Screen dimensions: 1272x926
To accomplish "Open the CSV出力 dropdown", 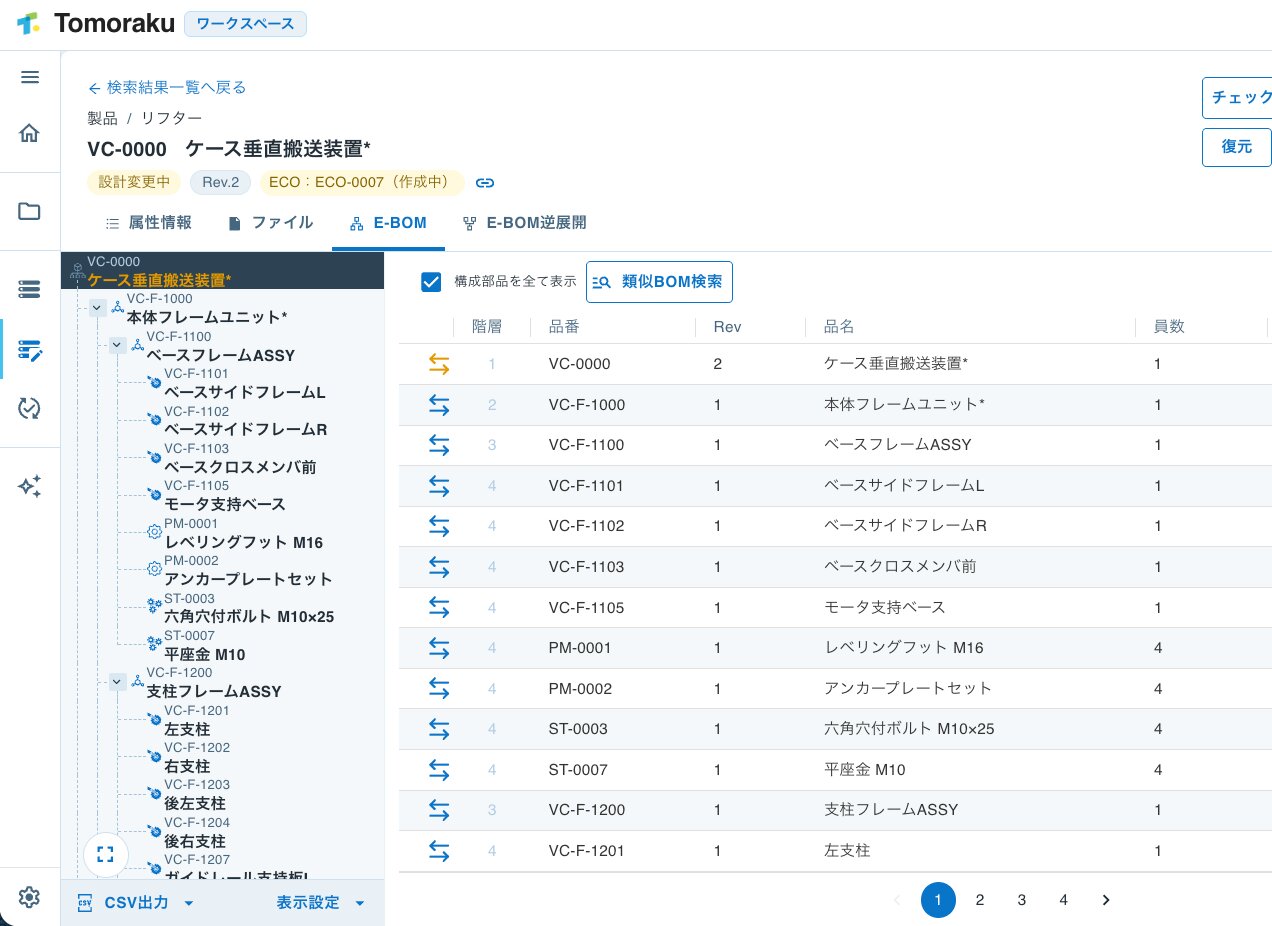I will pyautogui.click(x=135, y=903).
